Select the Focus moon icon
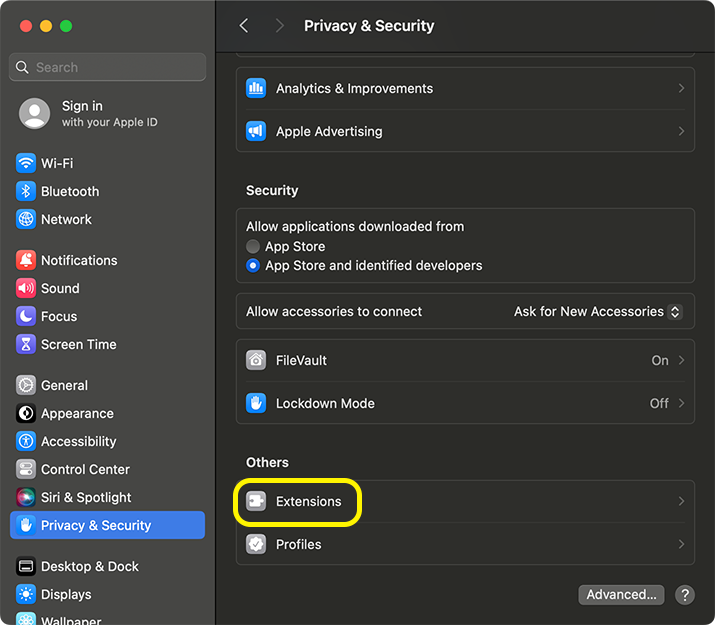The height and width of the screenshot is (625, 715). tap(26, 316)
